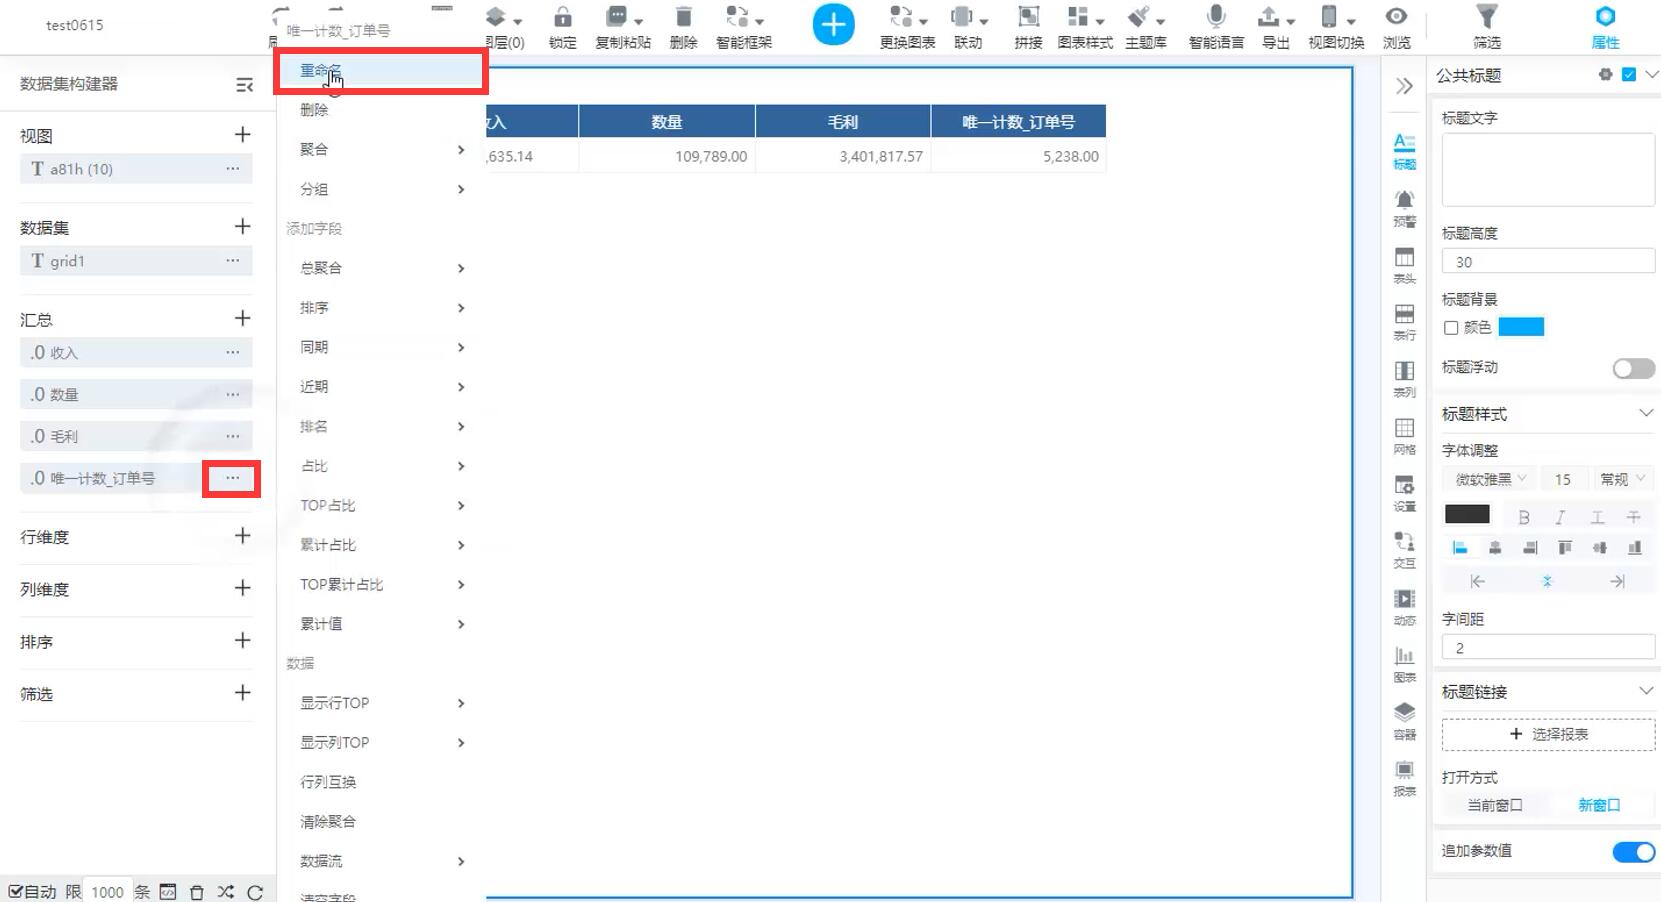Click the gear icon beside 公共标题

click(x=1605, y=75)
